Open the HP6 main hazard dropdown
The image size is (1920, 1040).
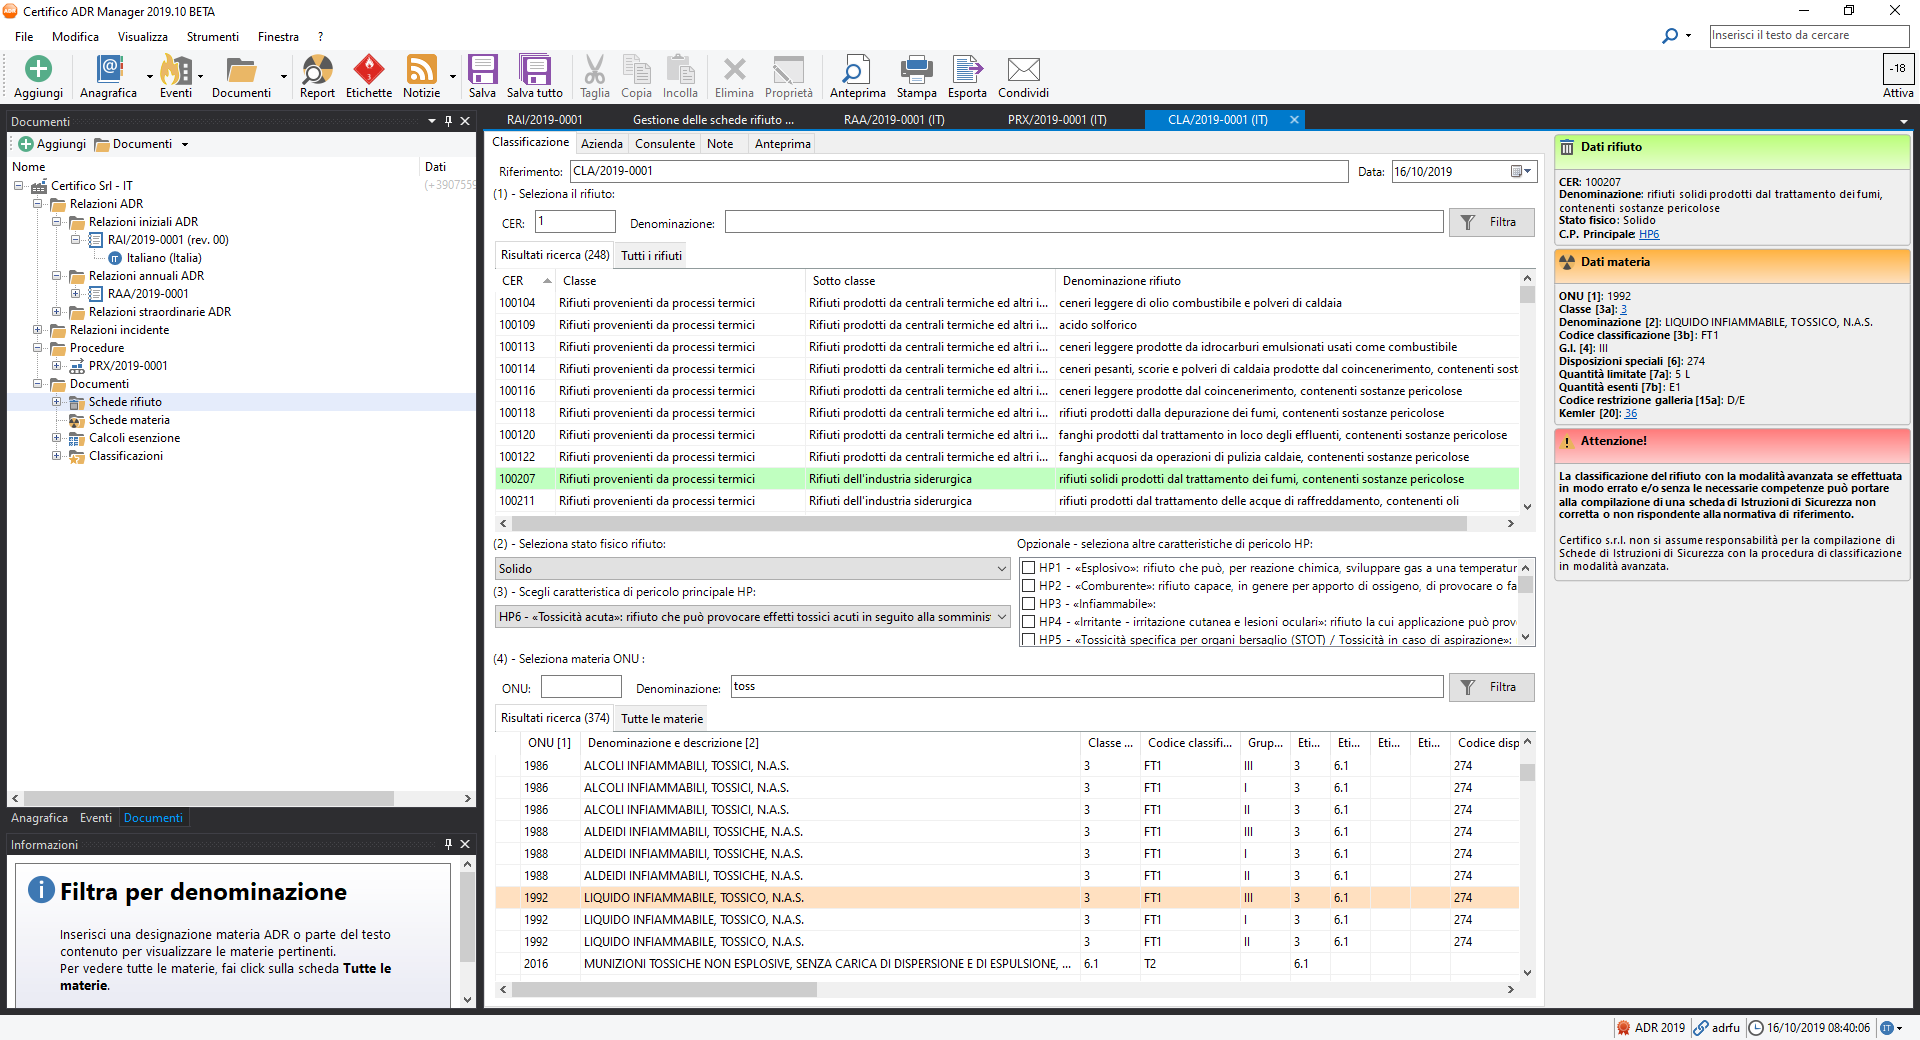(752, 617)
